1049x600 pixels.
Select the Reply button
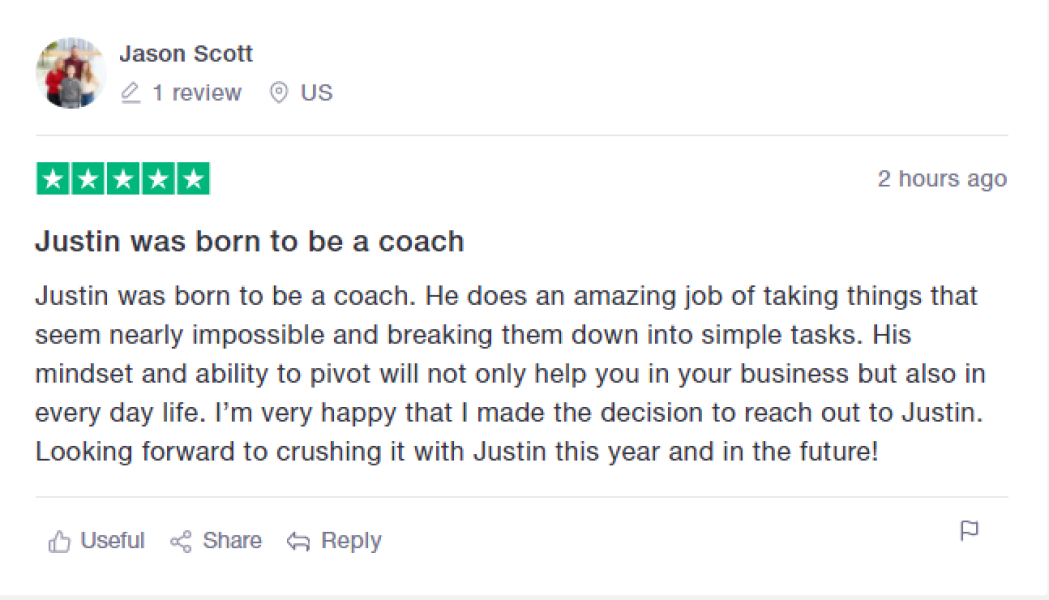[x=334, y=541]
